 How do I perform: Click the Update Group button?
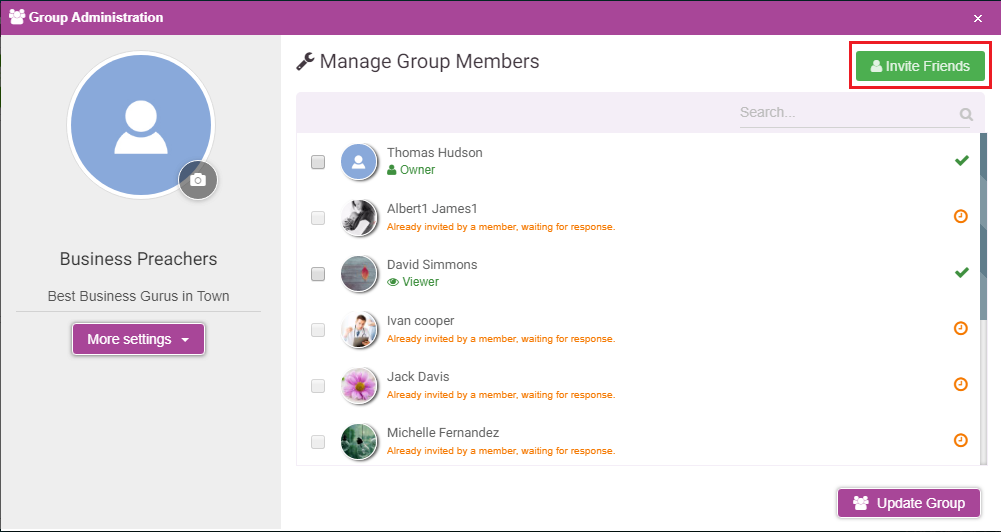point(909,503)
